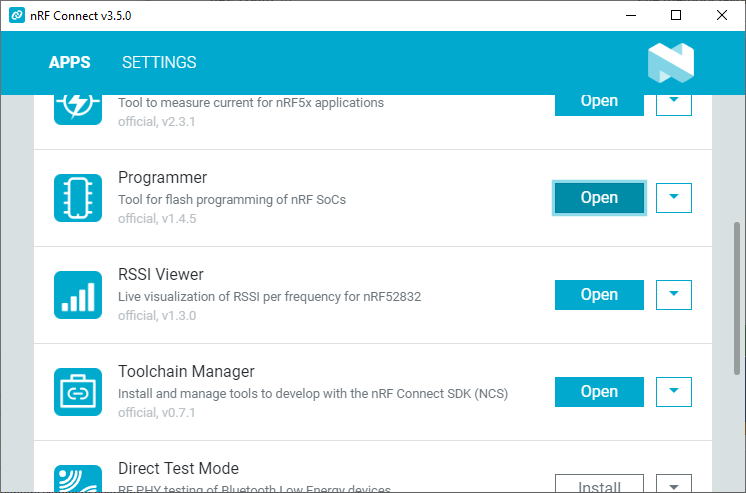Click the Programmer chip icon
Image resolution: width=746 pixels, height=493 pixels.
pyautogui.click(x=78, y=198)
